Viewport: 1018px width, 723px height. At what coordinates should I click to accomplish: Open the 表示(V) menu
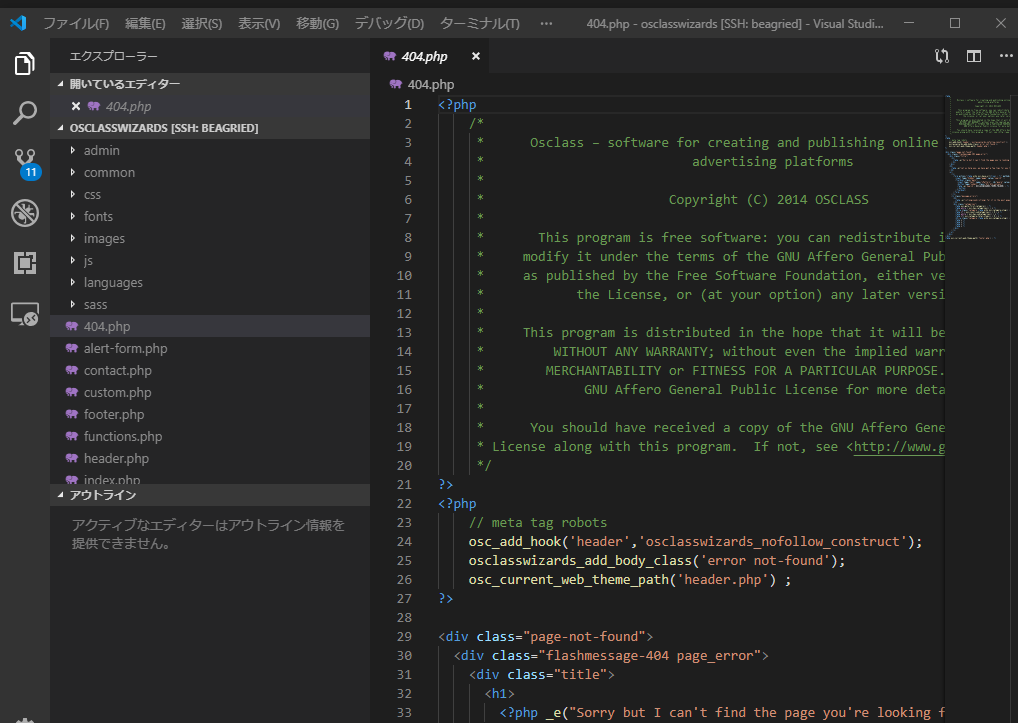click(x=259, y=24)
